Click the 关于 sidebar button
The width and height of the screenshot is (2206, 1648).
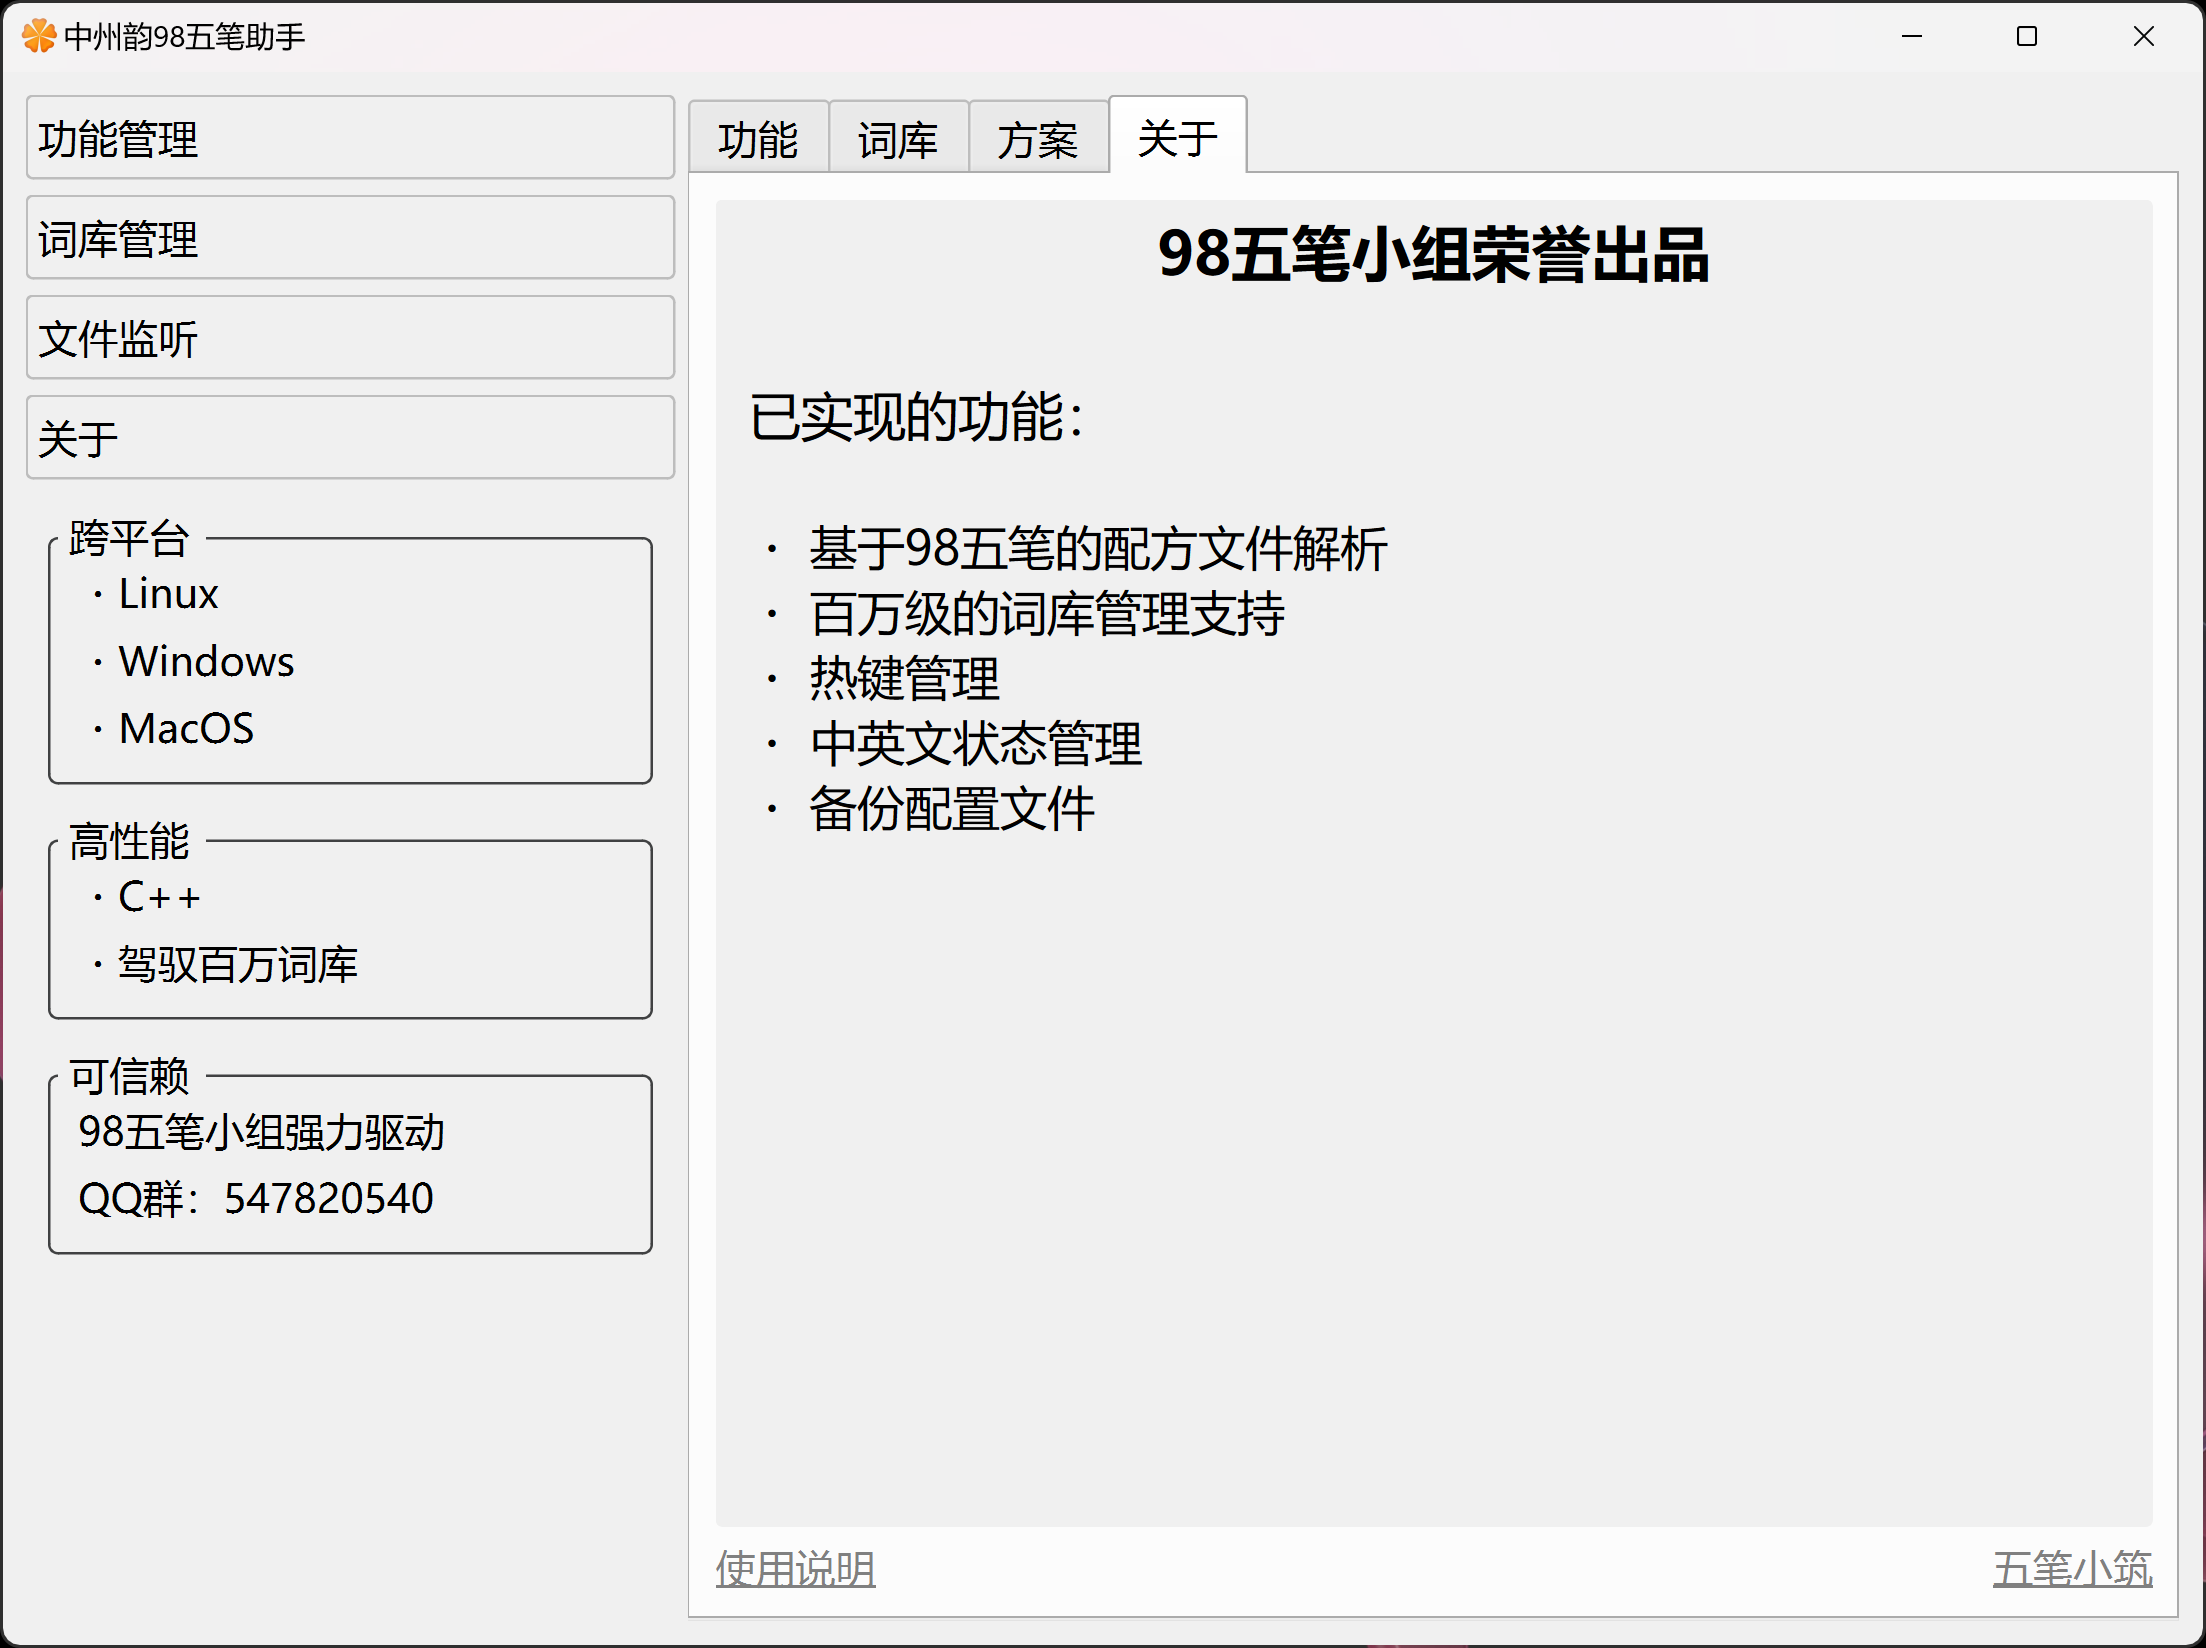coord(350,438)
